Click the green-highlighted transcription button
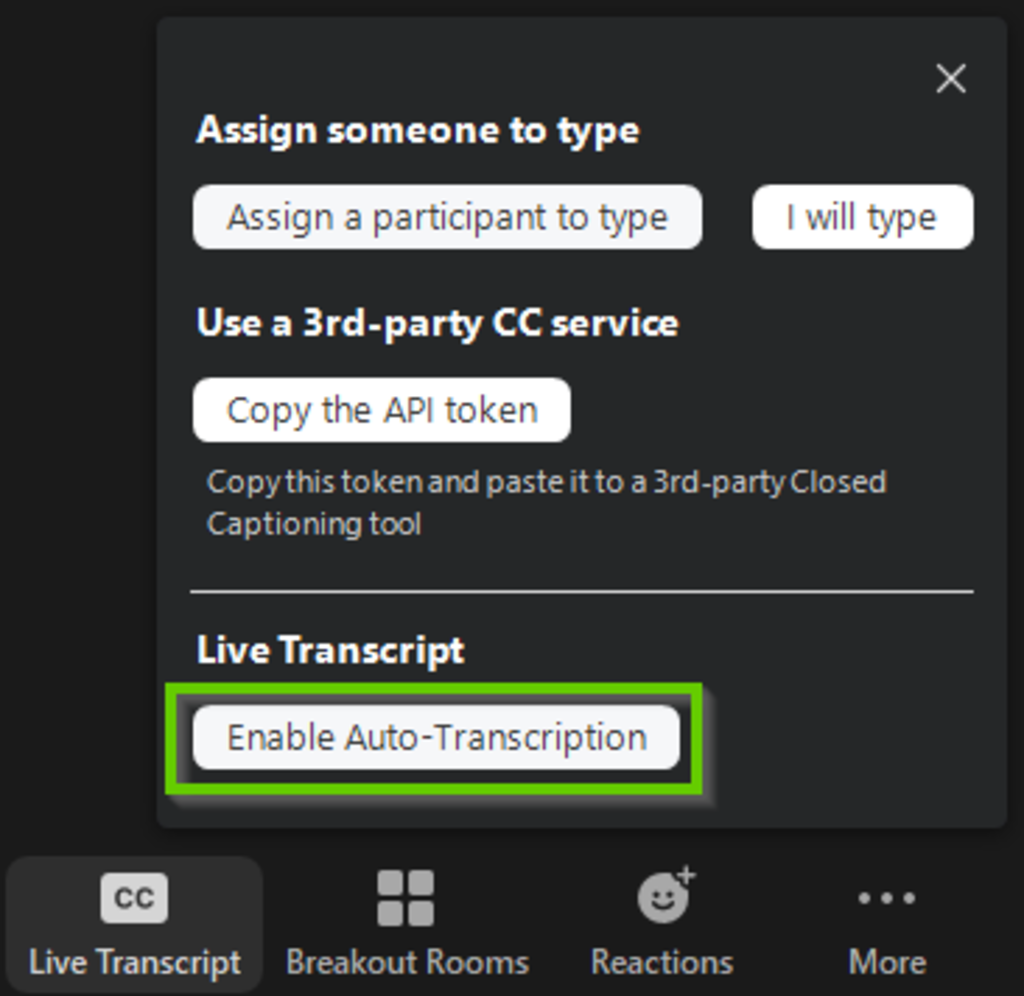Image resolution: width=1024 pixels, height=996 pixels. [x=437, y=737]
